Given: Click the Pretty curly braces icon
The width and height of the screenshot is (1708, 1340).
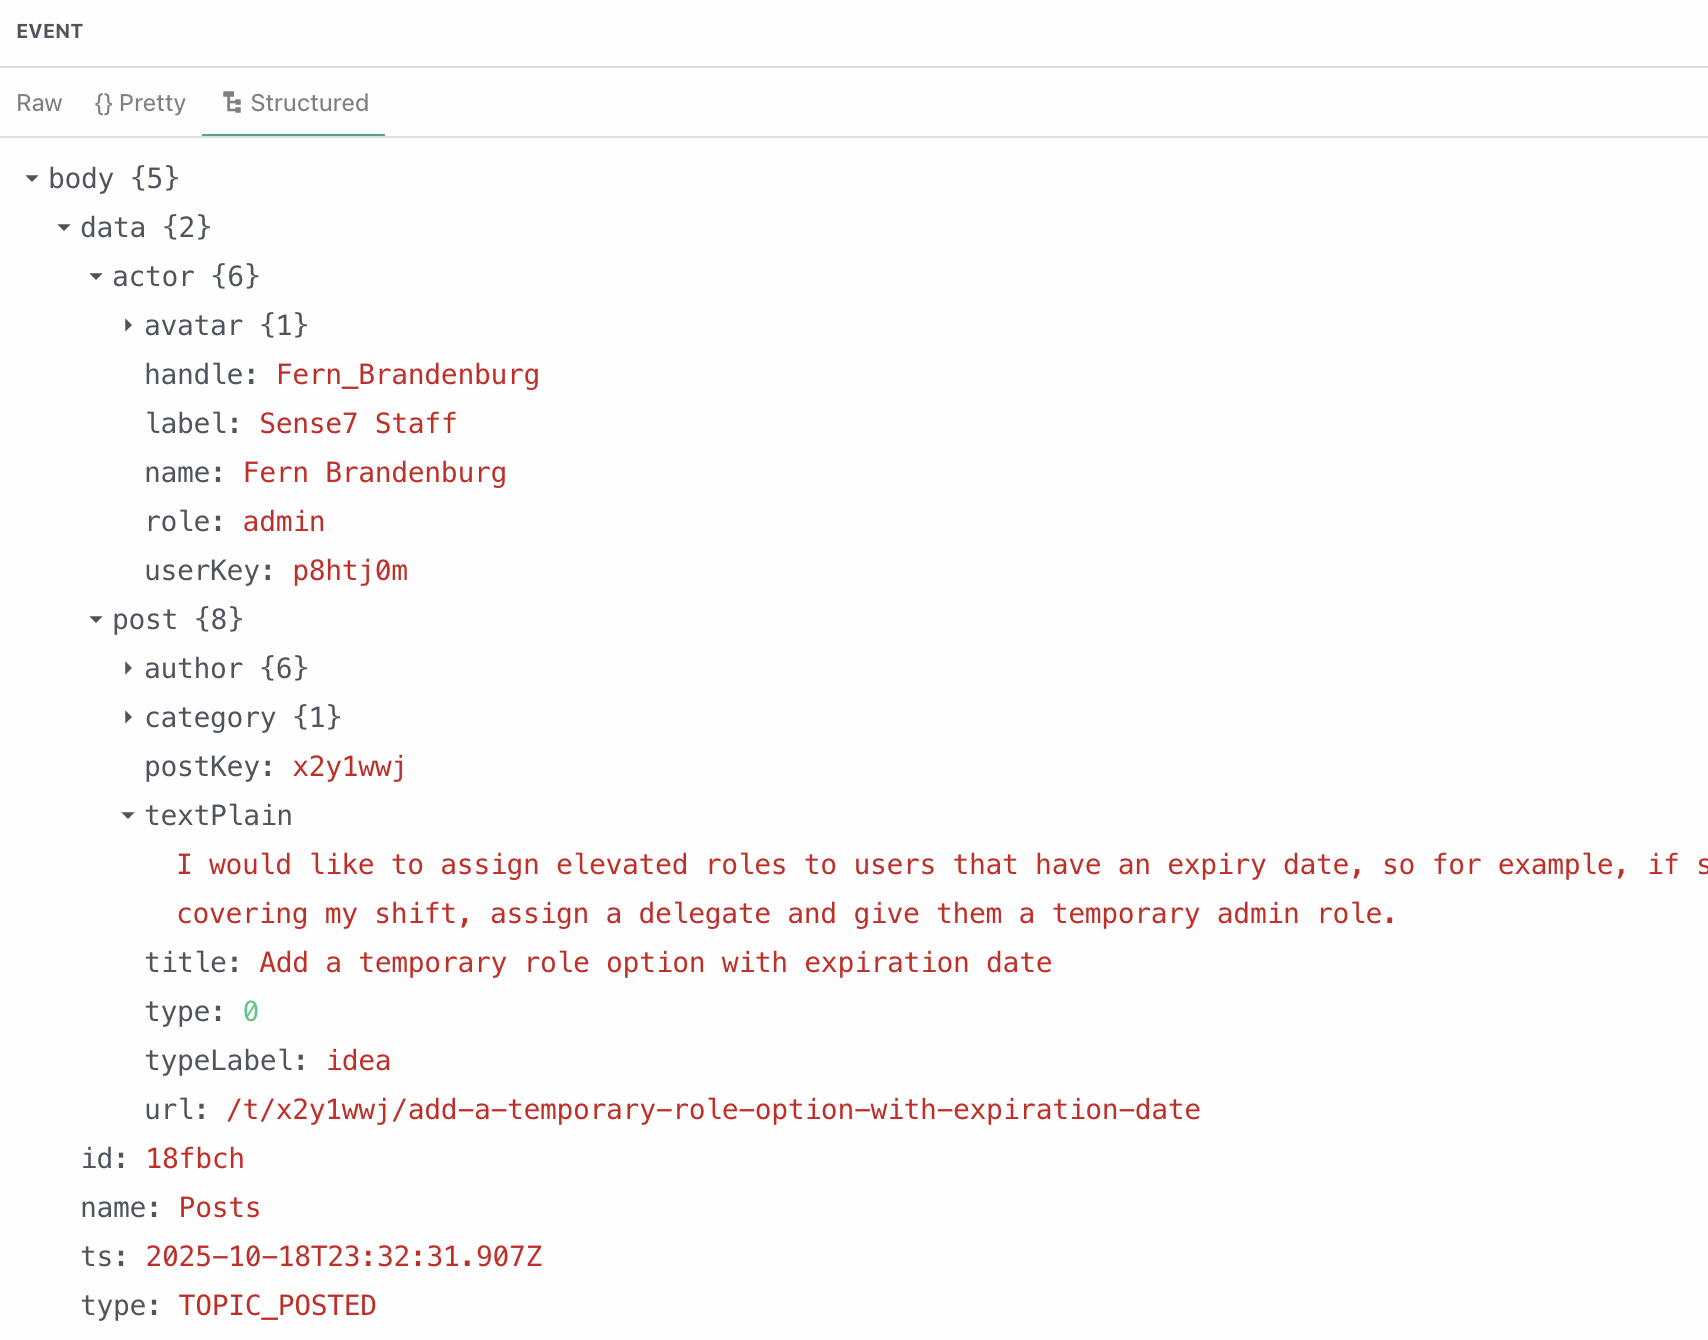Looking at the screenshot, I should click(x=103, y=103).
